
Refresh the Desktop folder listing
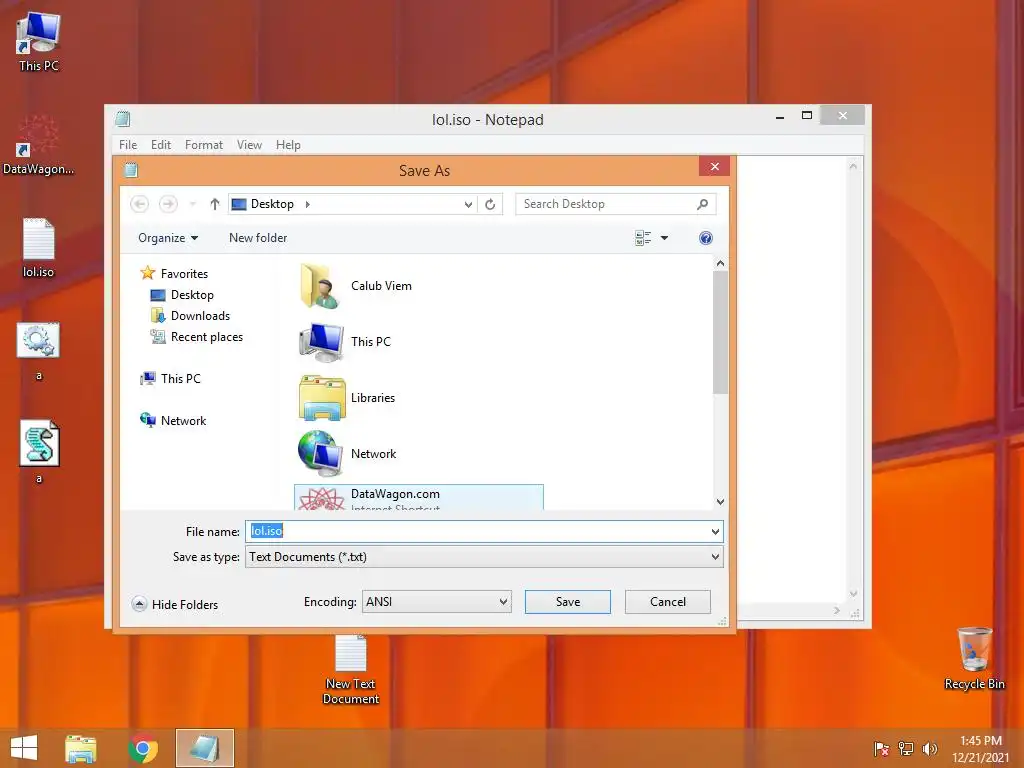[x=490, y=204]
